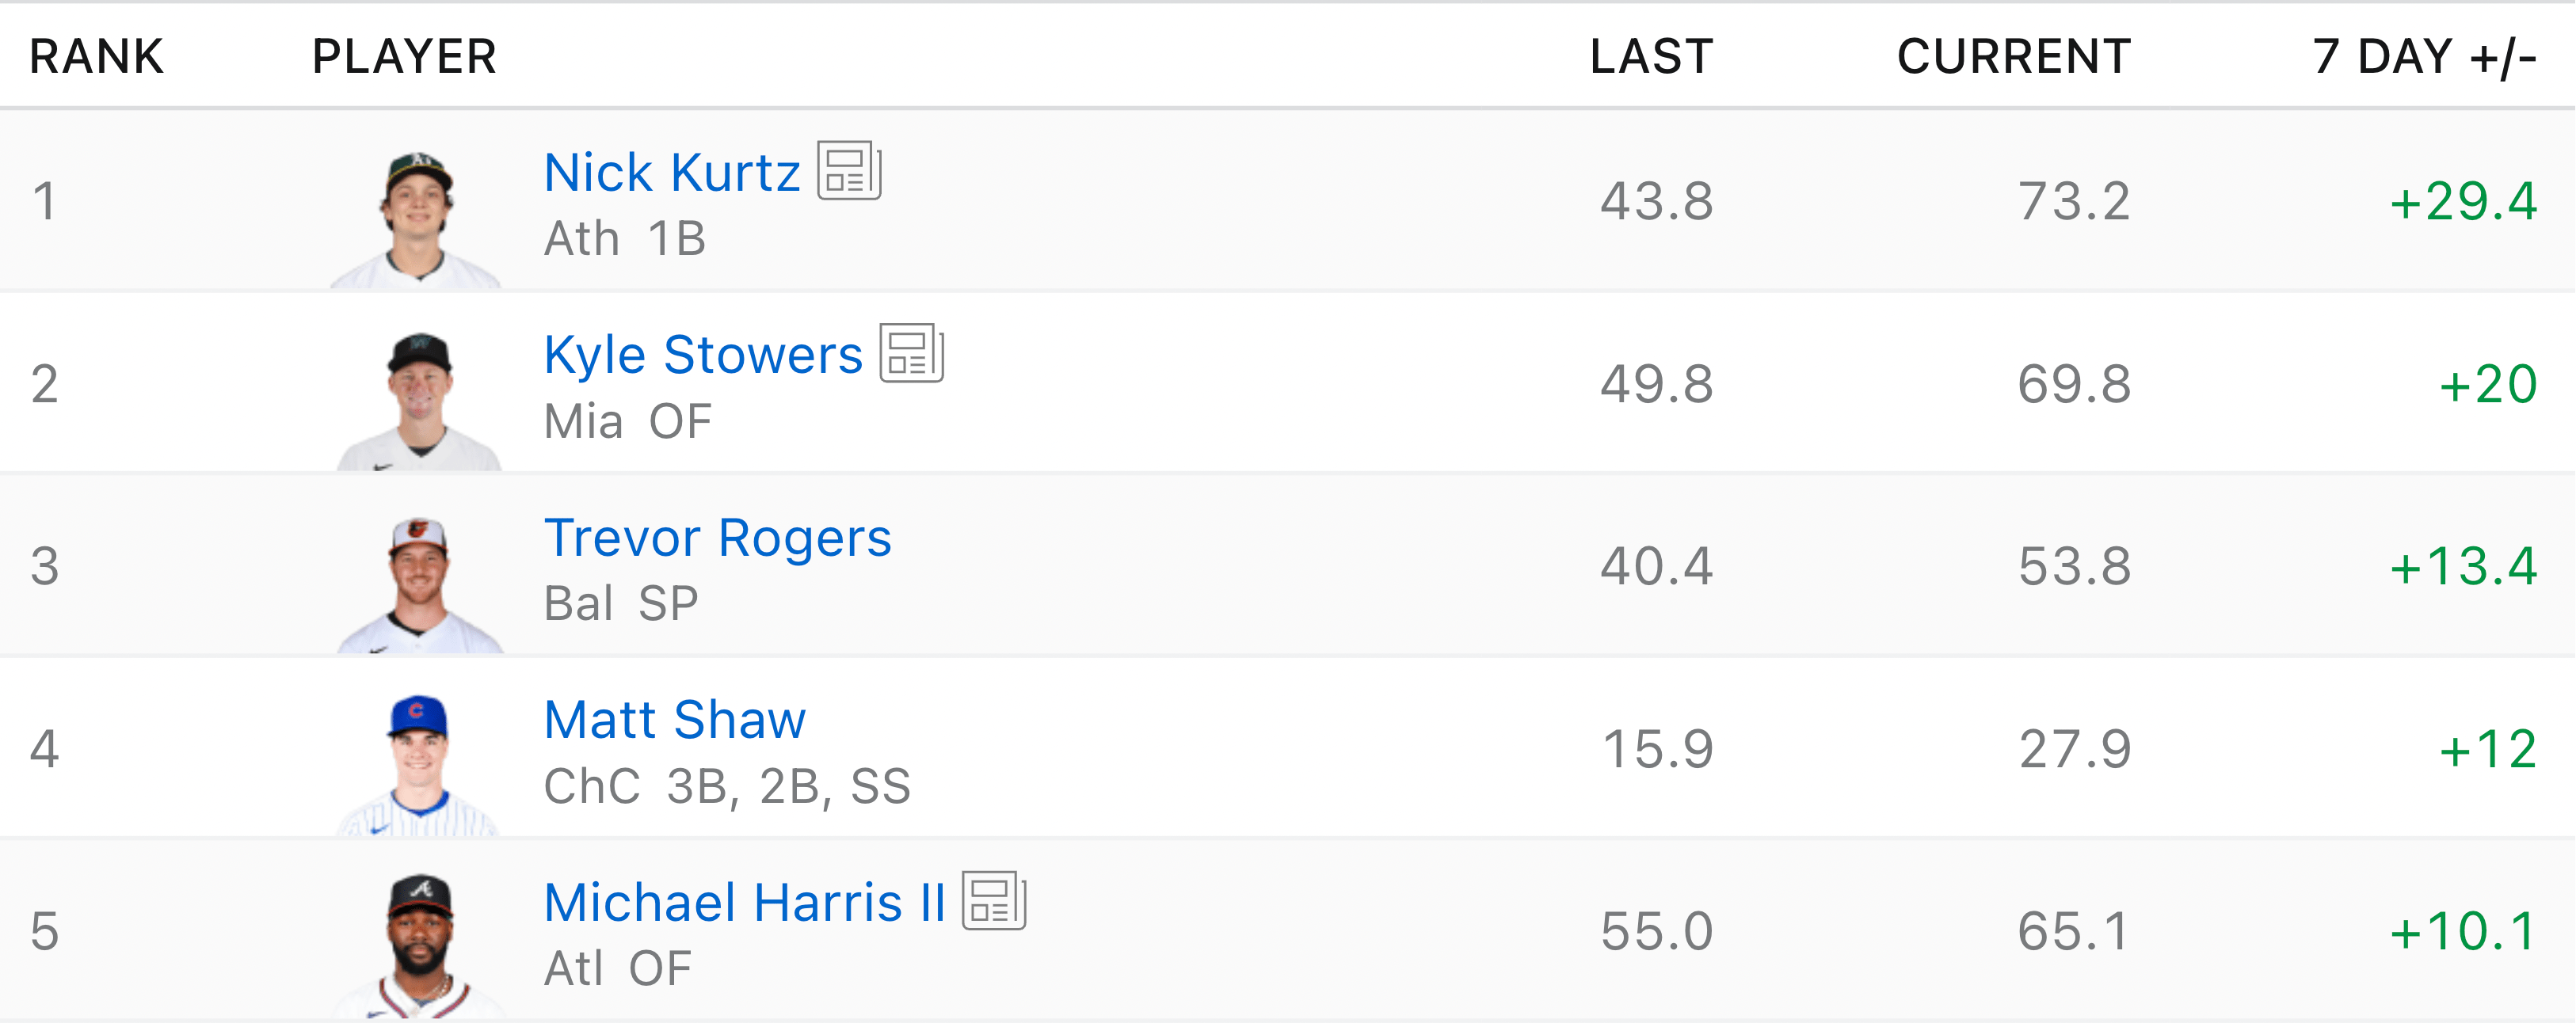The width and height of the screenshot is (2576, 1023).
Task: Click Trevor Rogers headshot photo
Action: point(420,583)
